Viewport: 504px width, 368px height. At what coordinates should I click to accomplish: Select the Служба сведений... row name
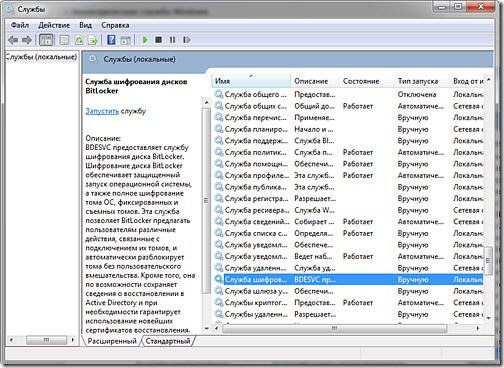pos(257,221)
